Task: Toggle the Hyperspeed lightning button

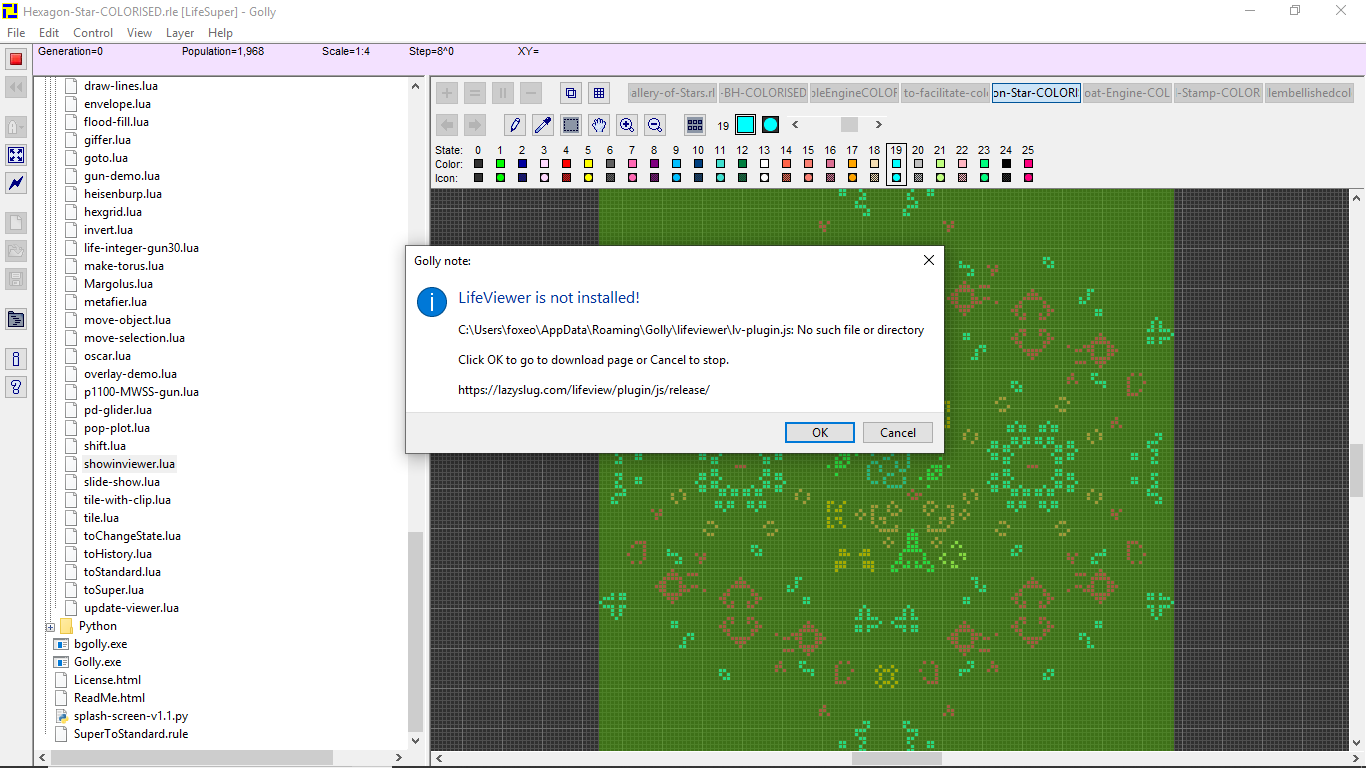Action: [x=16, y=183]
